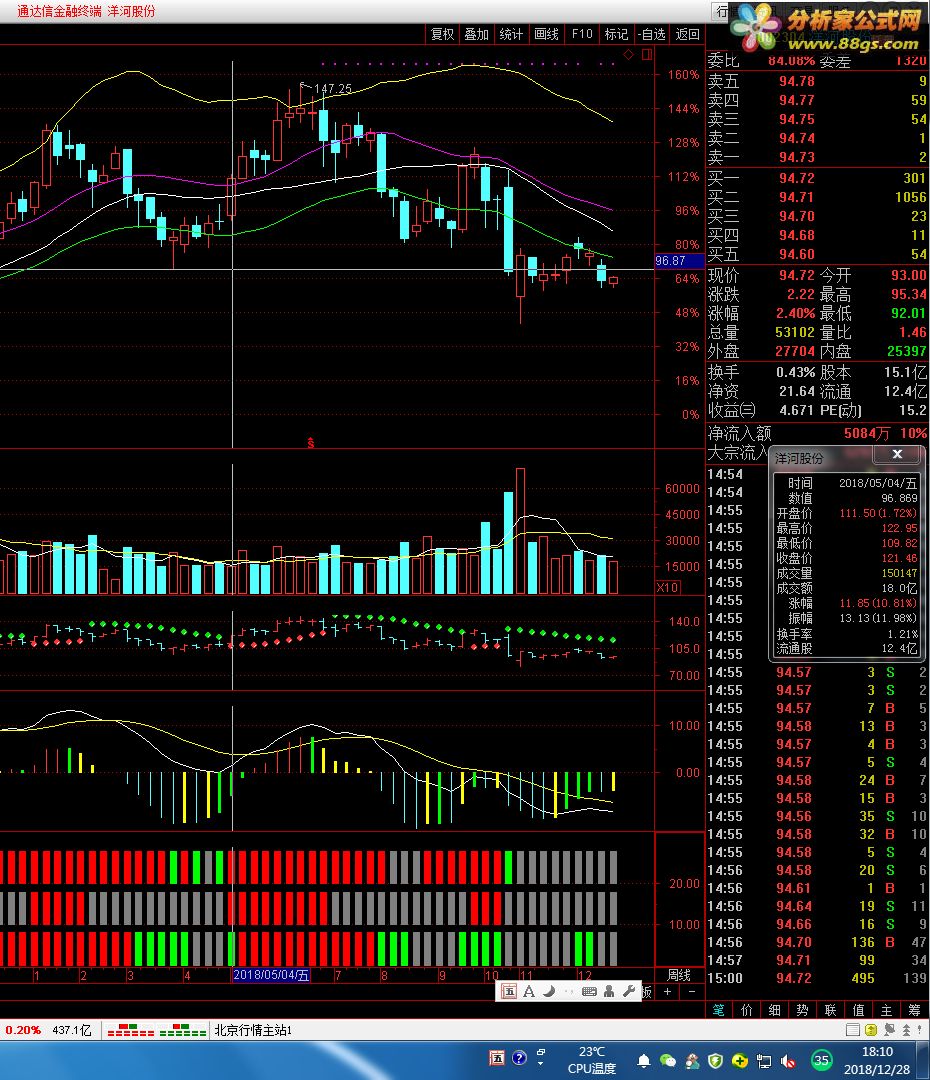Click the 复权 toolbar button
The height and width of the screenshot is (1080, 930).
pyautogui.click(x=442, y=34)
